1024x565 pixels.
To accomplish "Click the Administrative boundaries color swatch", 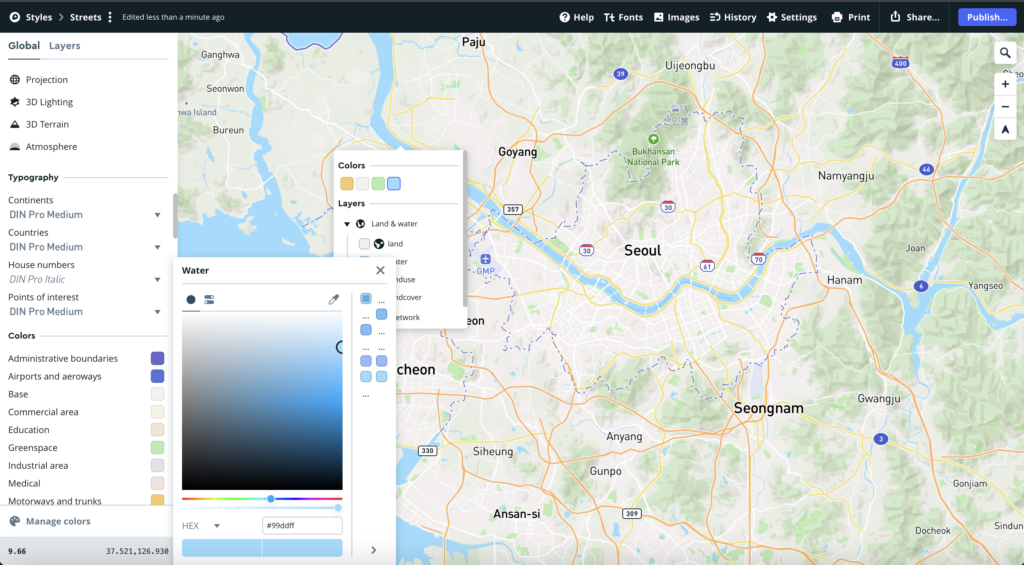I will [x=157, y=358].
